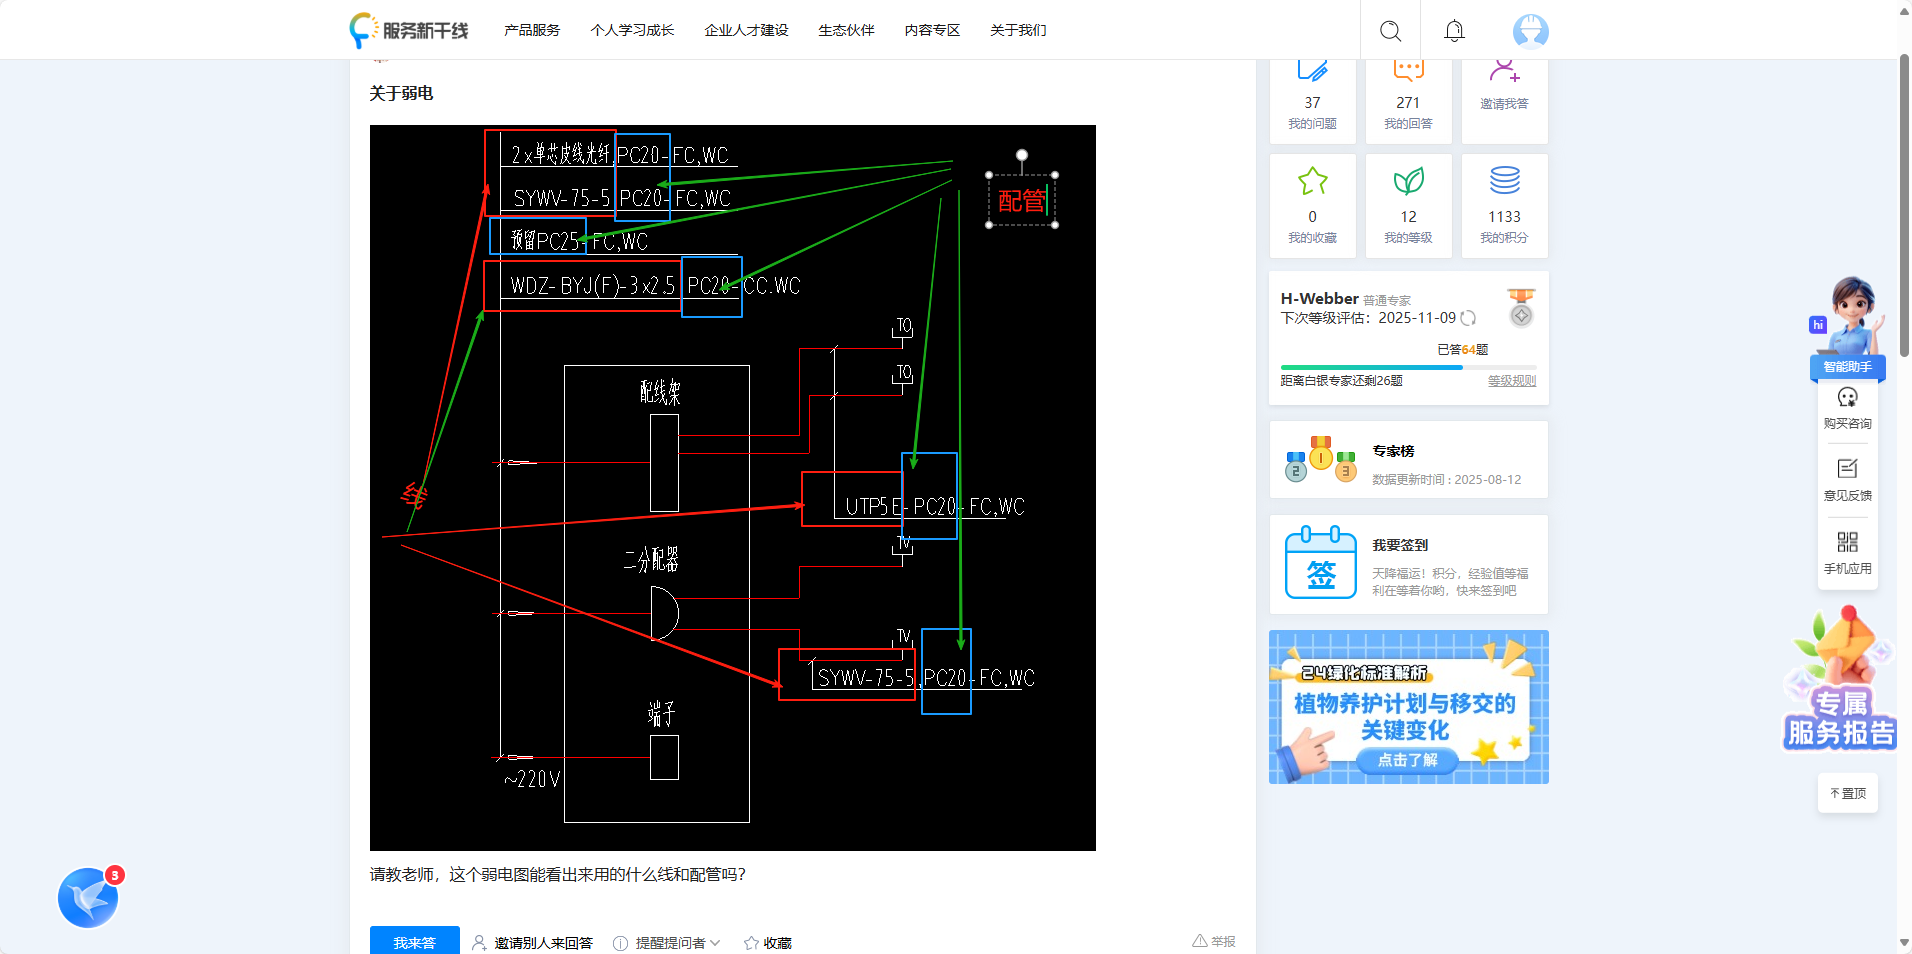Open the 专家榜 medals icon
The image size is (1912, 954).
click(x=1321, y=459)
